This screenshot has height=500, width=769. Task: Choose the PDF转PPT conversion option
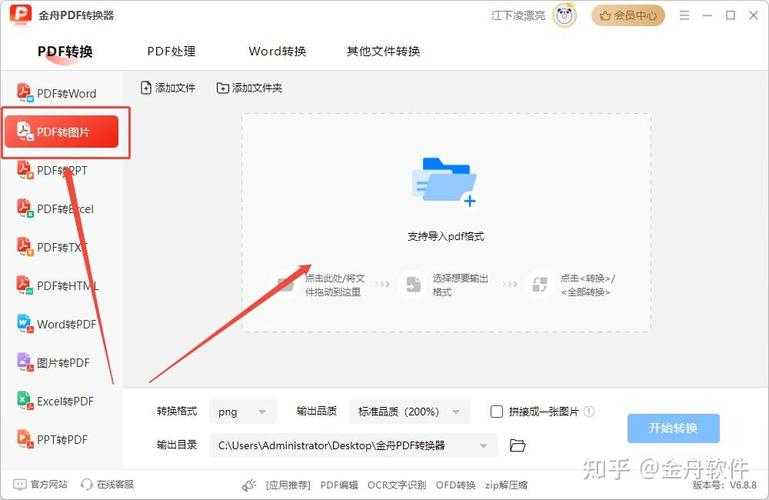pyautogui.click(x=60, y=171)
